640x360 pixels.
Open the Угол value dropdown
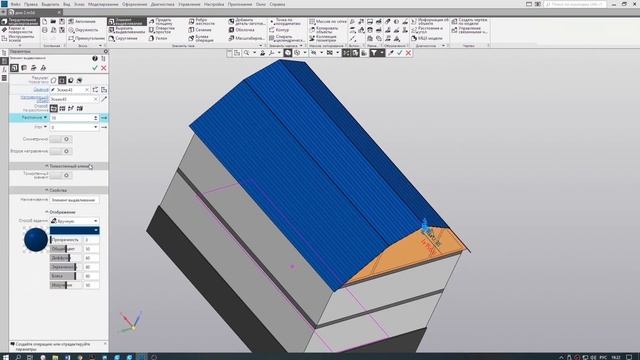pyautogui.click(x=96, y=127)
